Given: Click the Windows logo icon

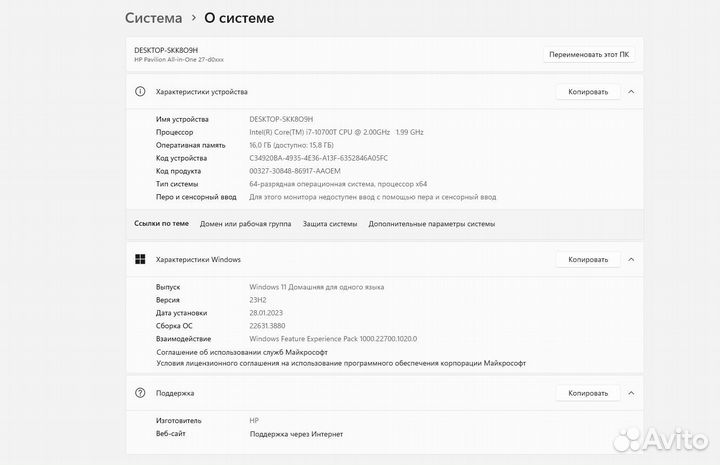Looking at the screenshot, I should 140,259.
